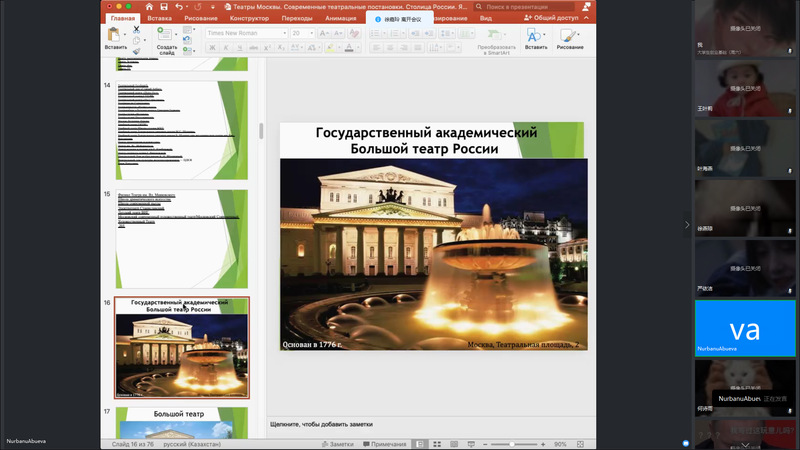Open the font color dropdown arrow
Screen dimensions: 800x450
point(358,47)
